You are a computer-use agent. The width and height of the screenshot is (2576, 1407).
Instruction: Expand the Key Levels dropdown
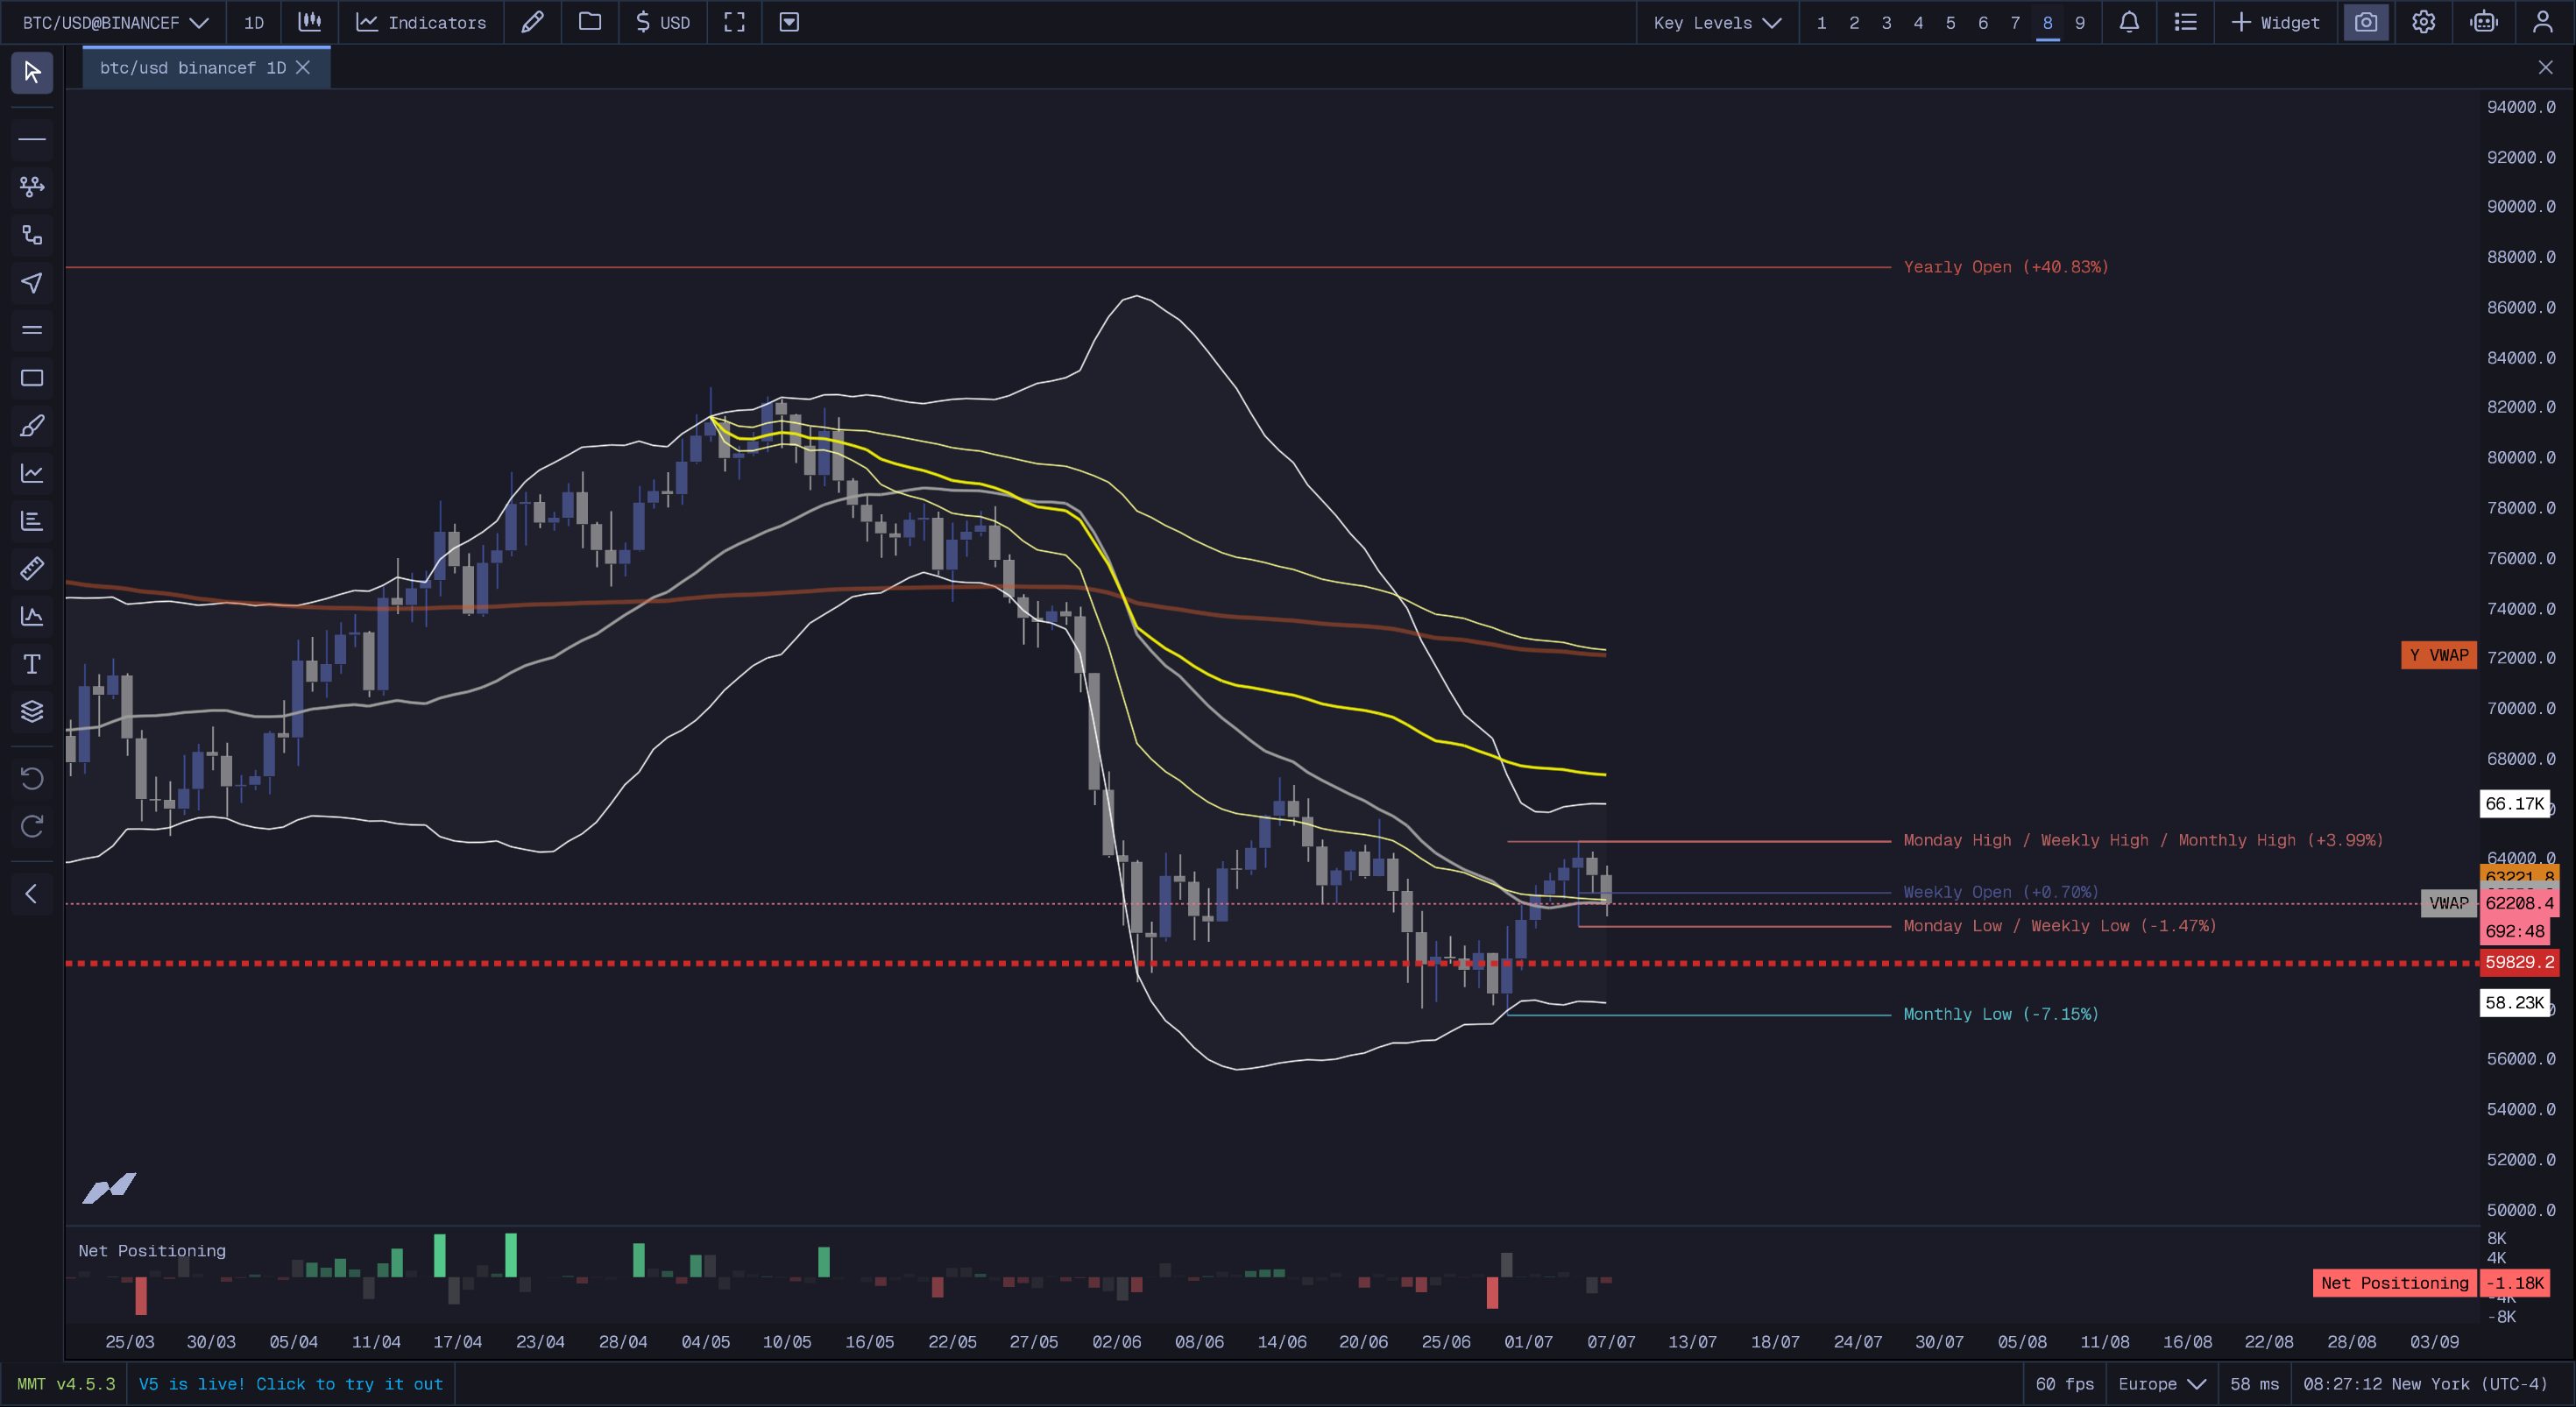[x=1717, y=22]
